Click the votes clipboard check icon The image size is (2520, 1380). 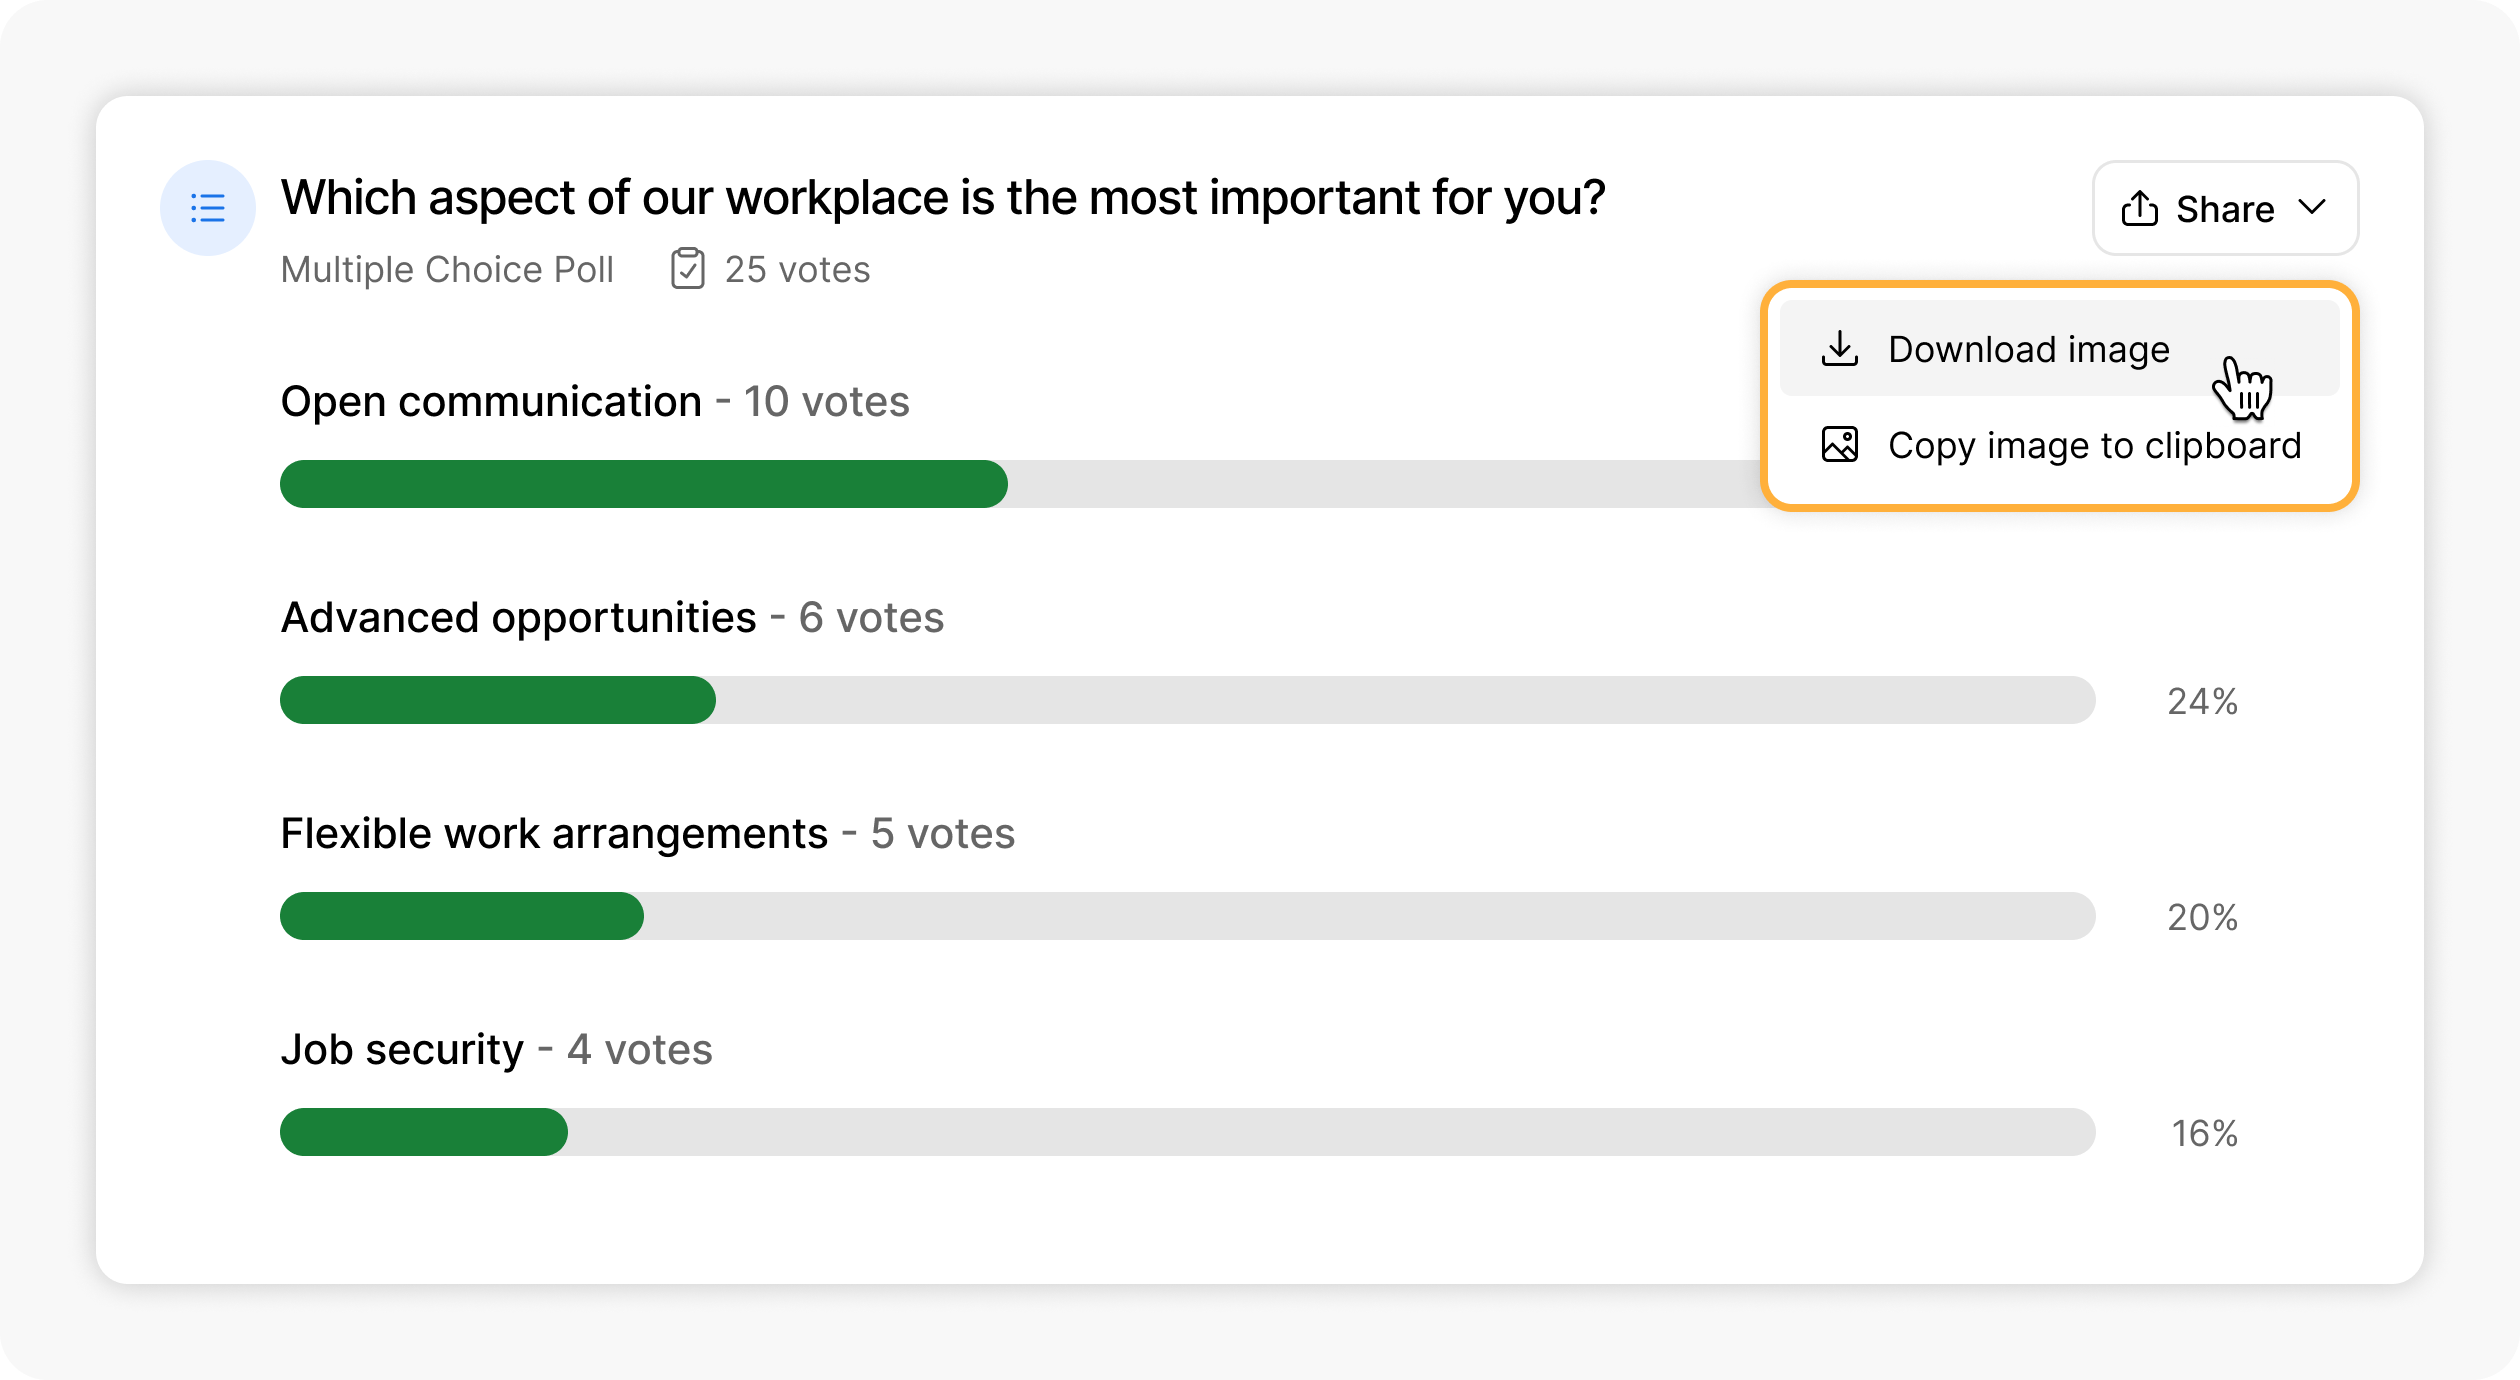687,269
